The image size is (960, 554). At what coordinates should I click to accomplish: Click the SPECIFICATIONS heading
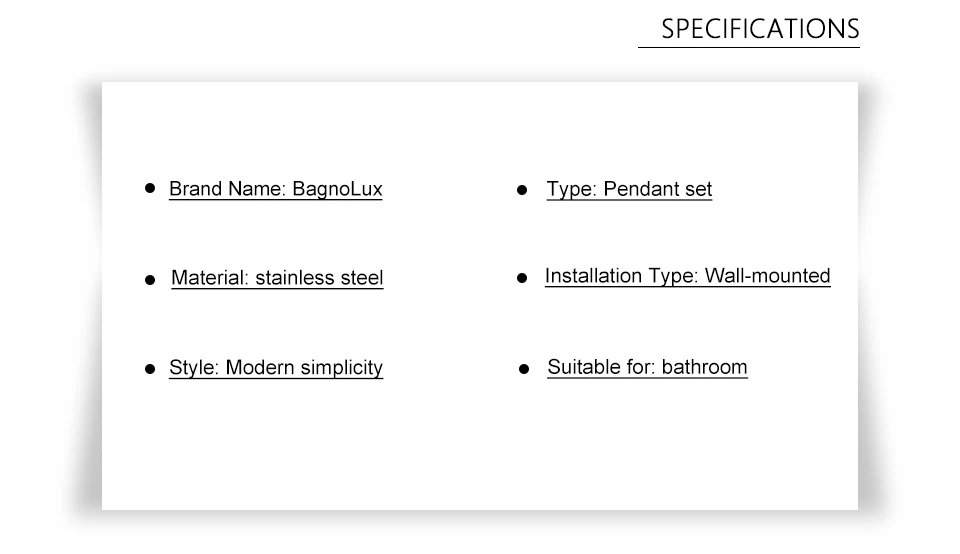pyautogui.click(x=759, y=28)
